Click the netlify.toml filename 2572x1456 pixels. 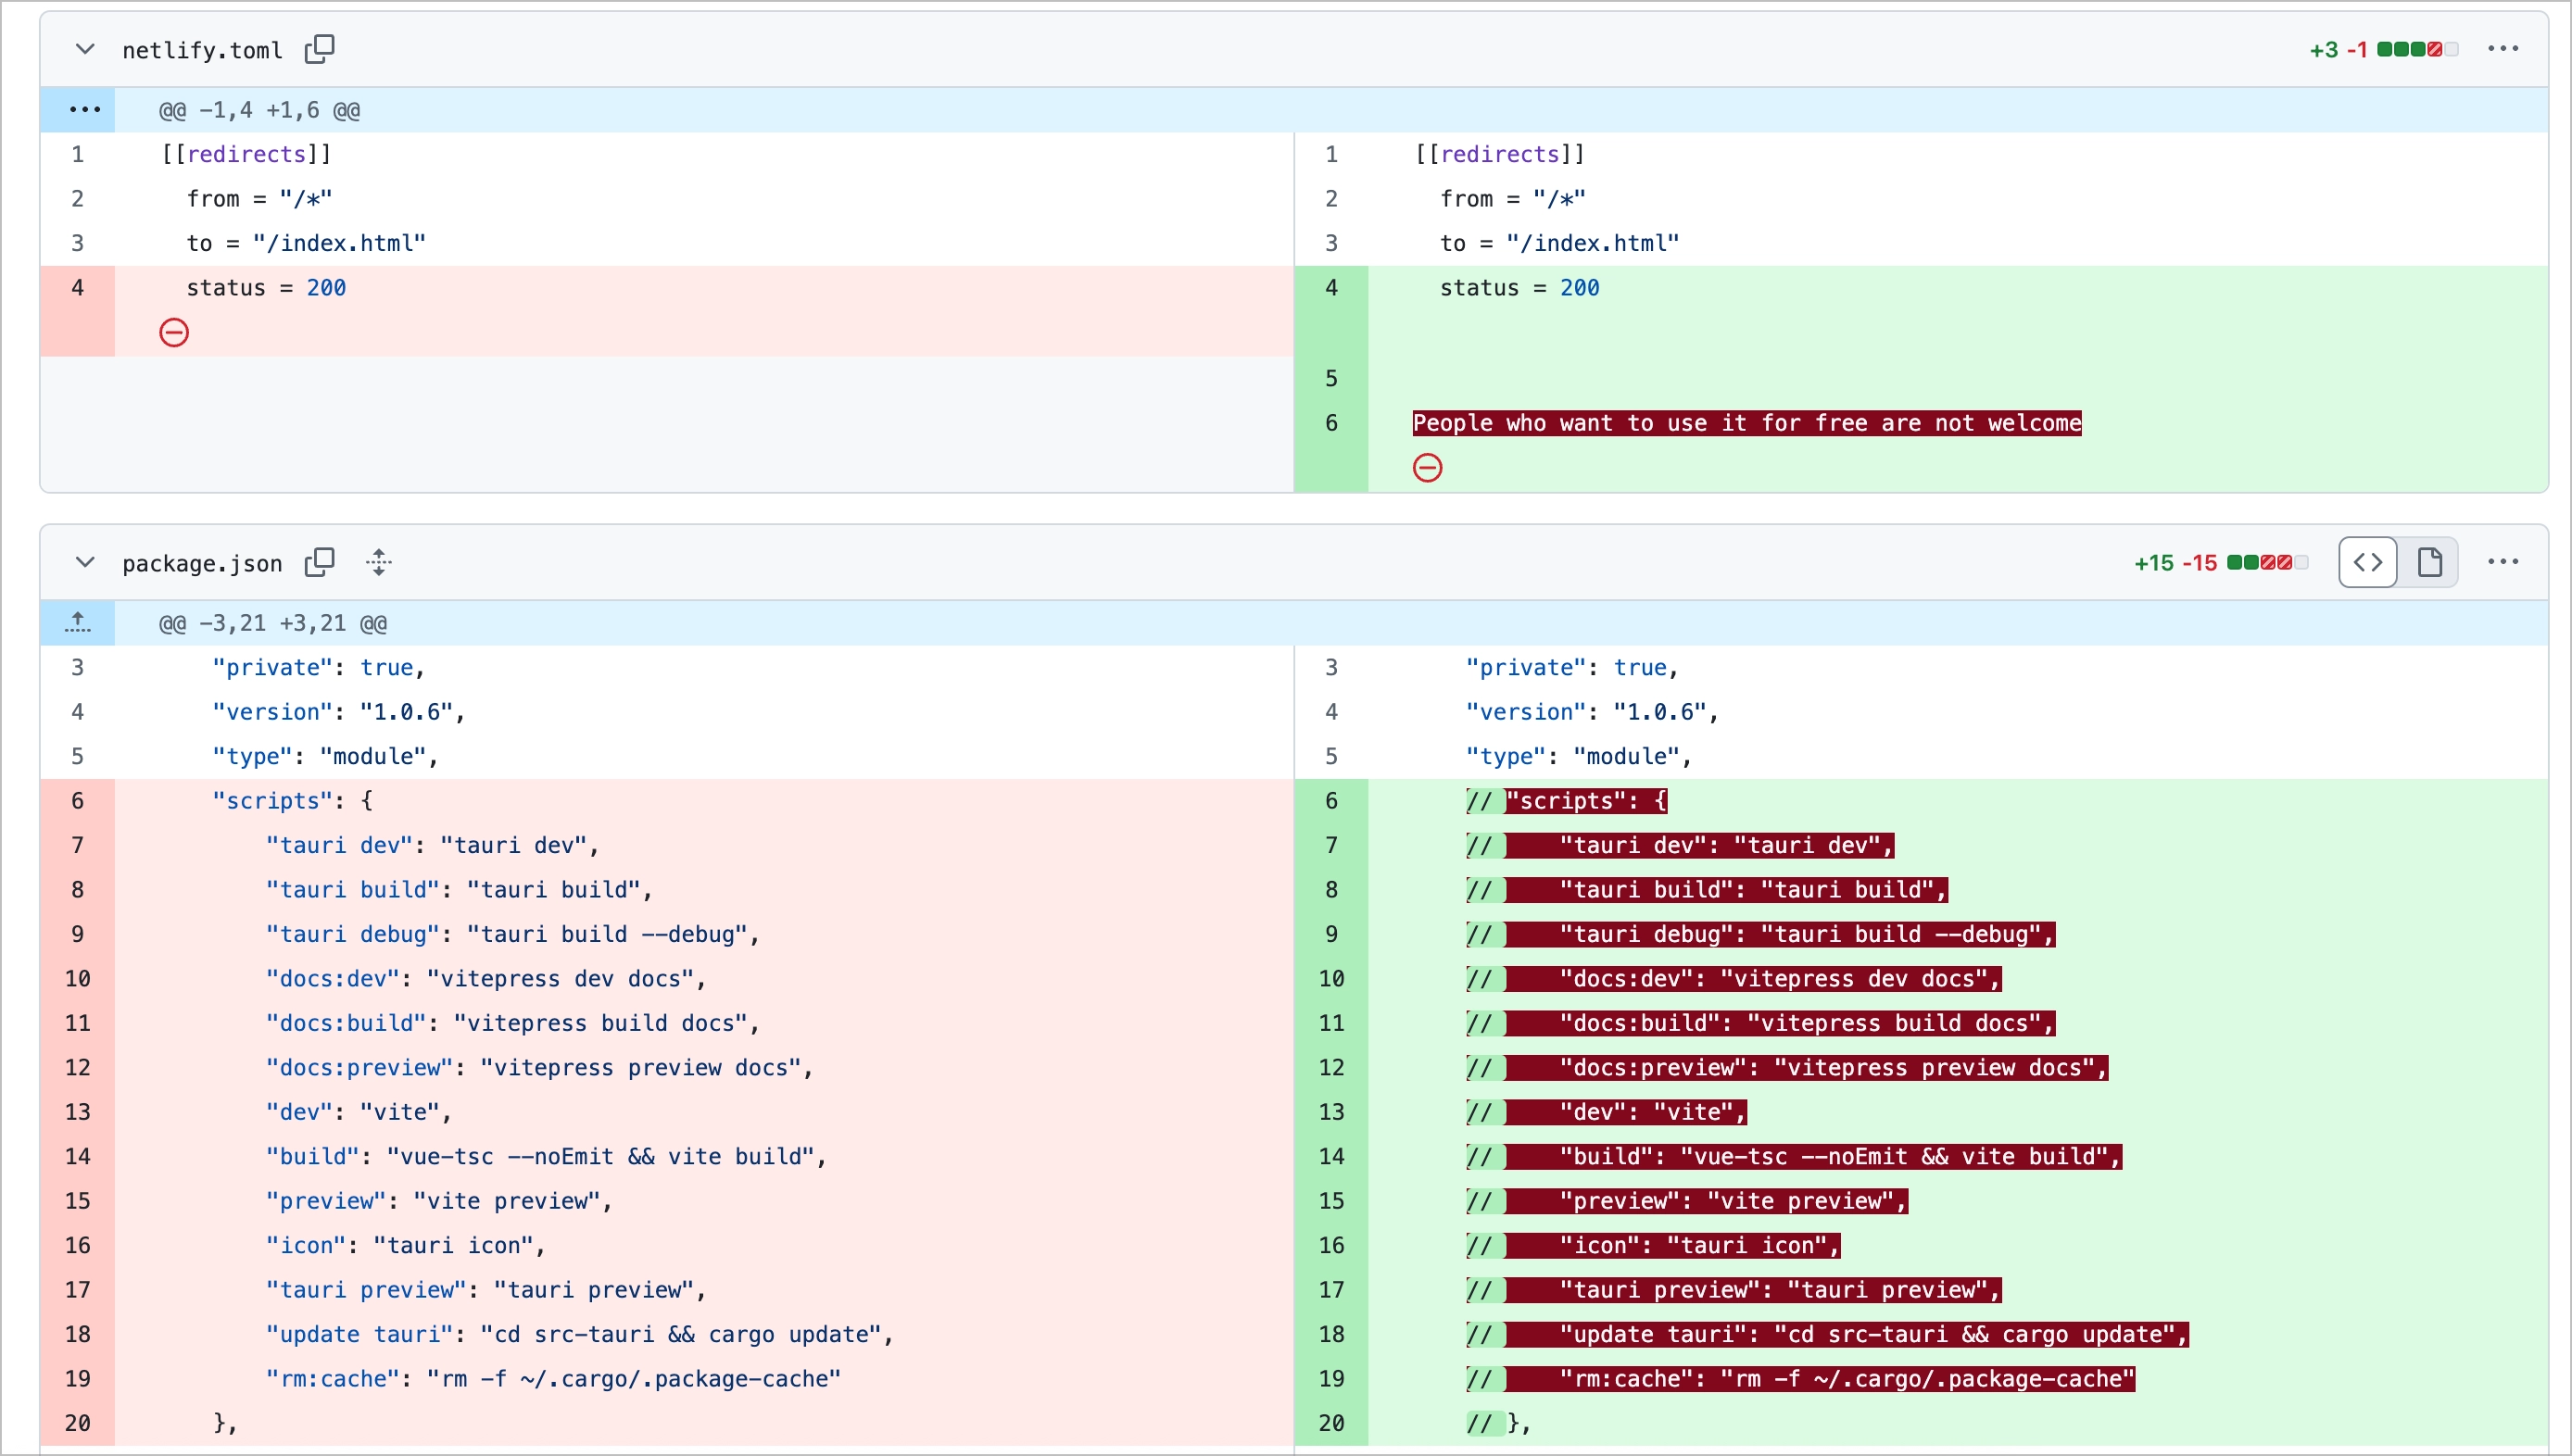[203, 50]
